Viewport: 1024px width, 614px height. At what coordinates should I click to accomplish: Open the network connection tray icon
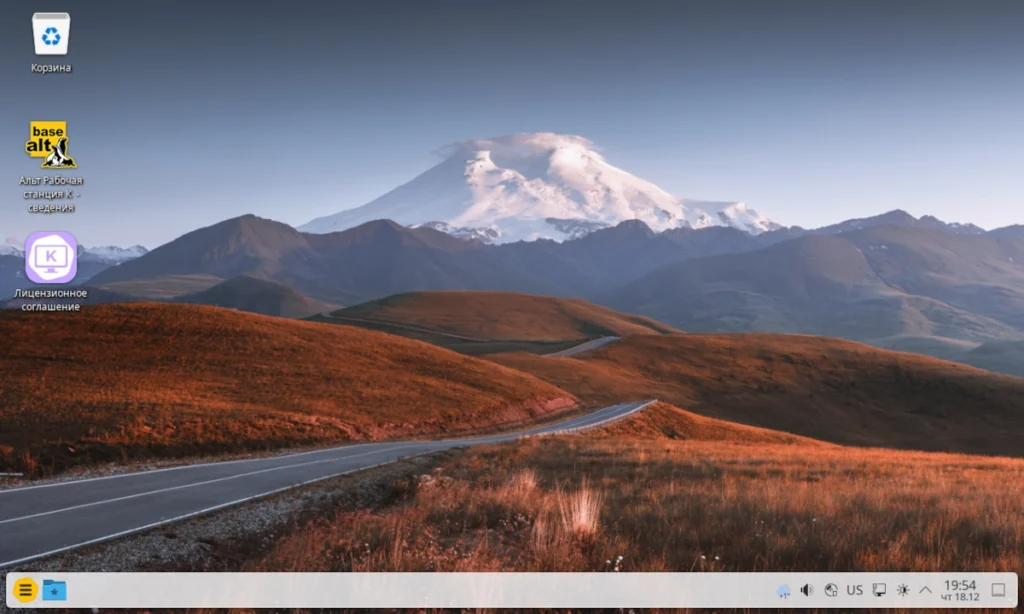point(831,590)
